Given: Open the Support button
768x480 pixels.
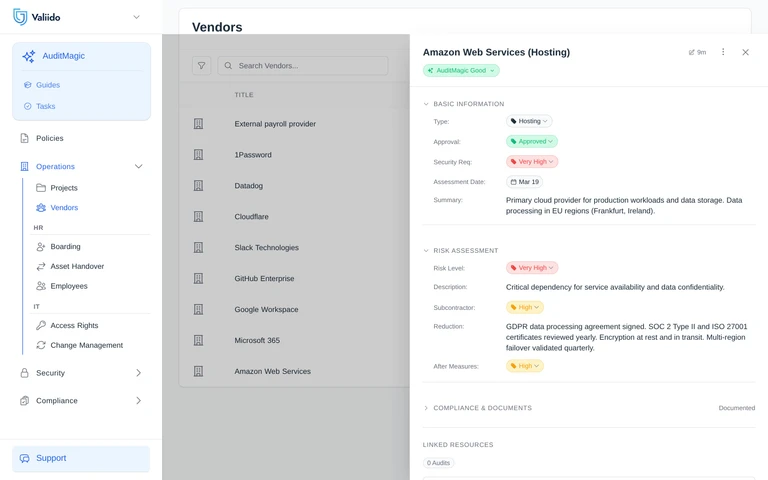Looking at the screenshot, I should pos(81,458).
